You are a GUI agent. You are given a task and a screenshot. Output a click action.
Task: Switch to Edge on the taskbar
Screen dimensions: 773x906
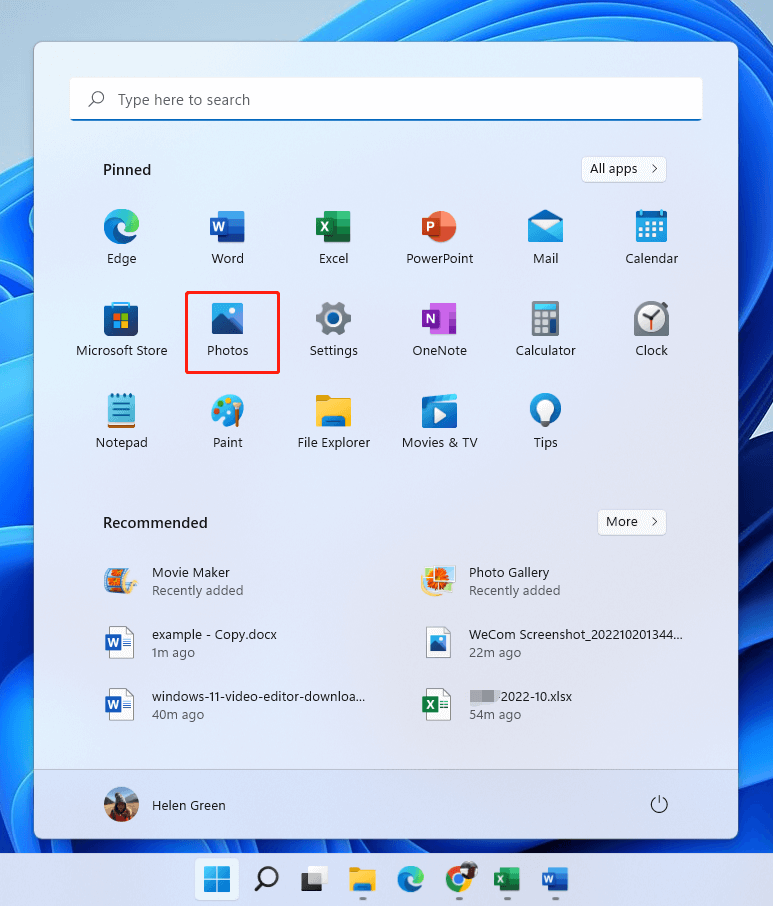coord(410,879)
